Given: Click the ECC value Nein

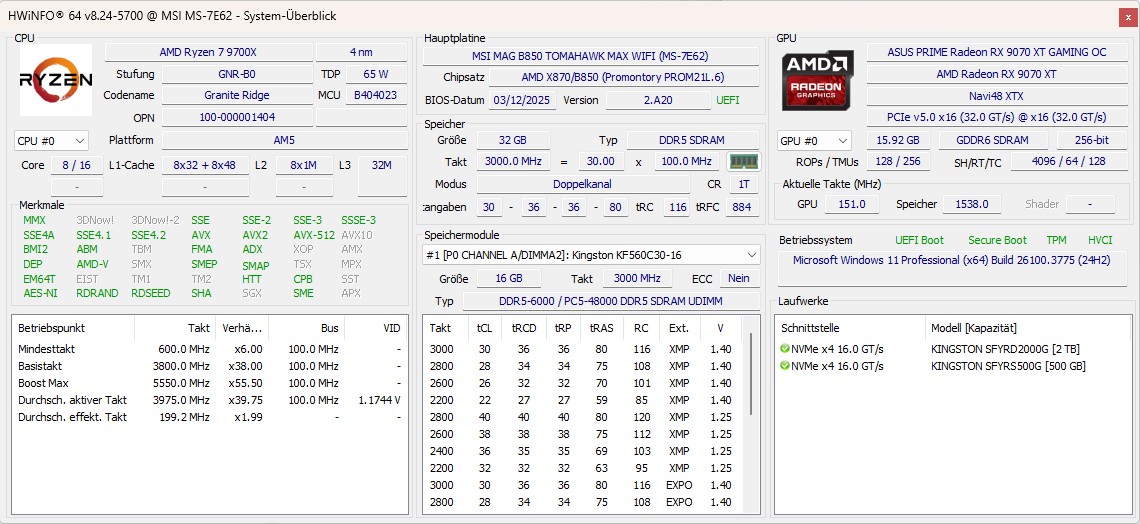Looking at the screenshot, I should pos(739,278).
